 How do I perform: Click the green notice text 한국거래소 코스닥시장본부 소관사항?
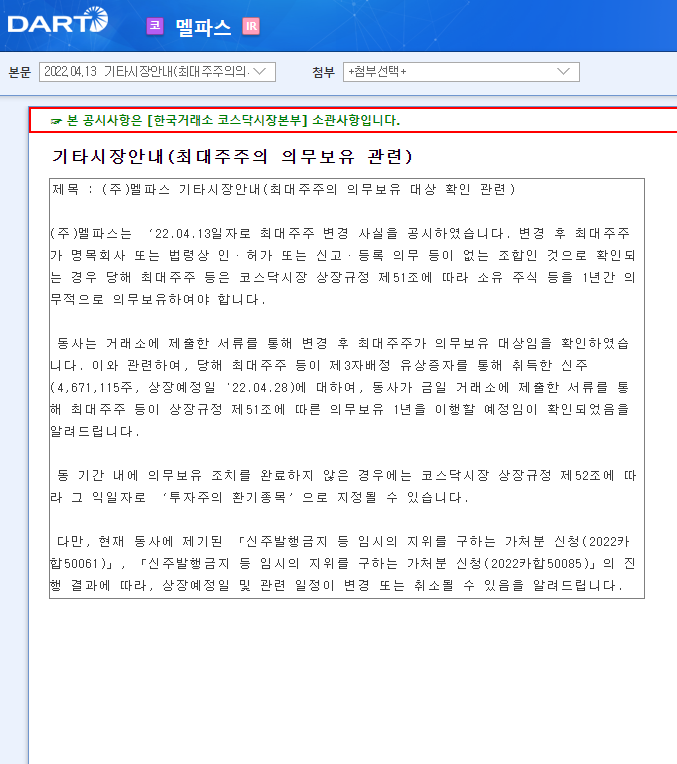233,120
